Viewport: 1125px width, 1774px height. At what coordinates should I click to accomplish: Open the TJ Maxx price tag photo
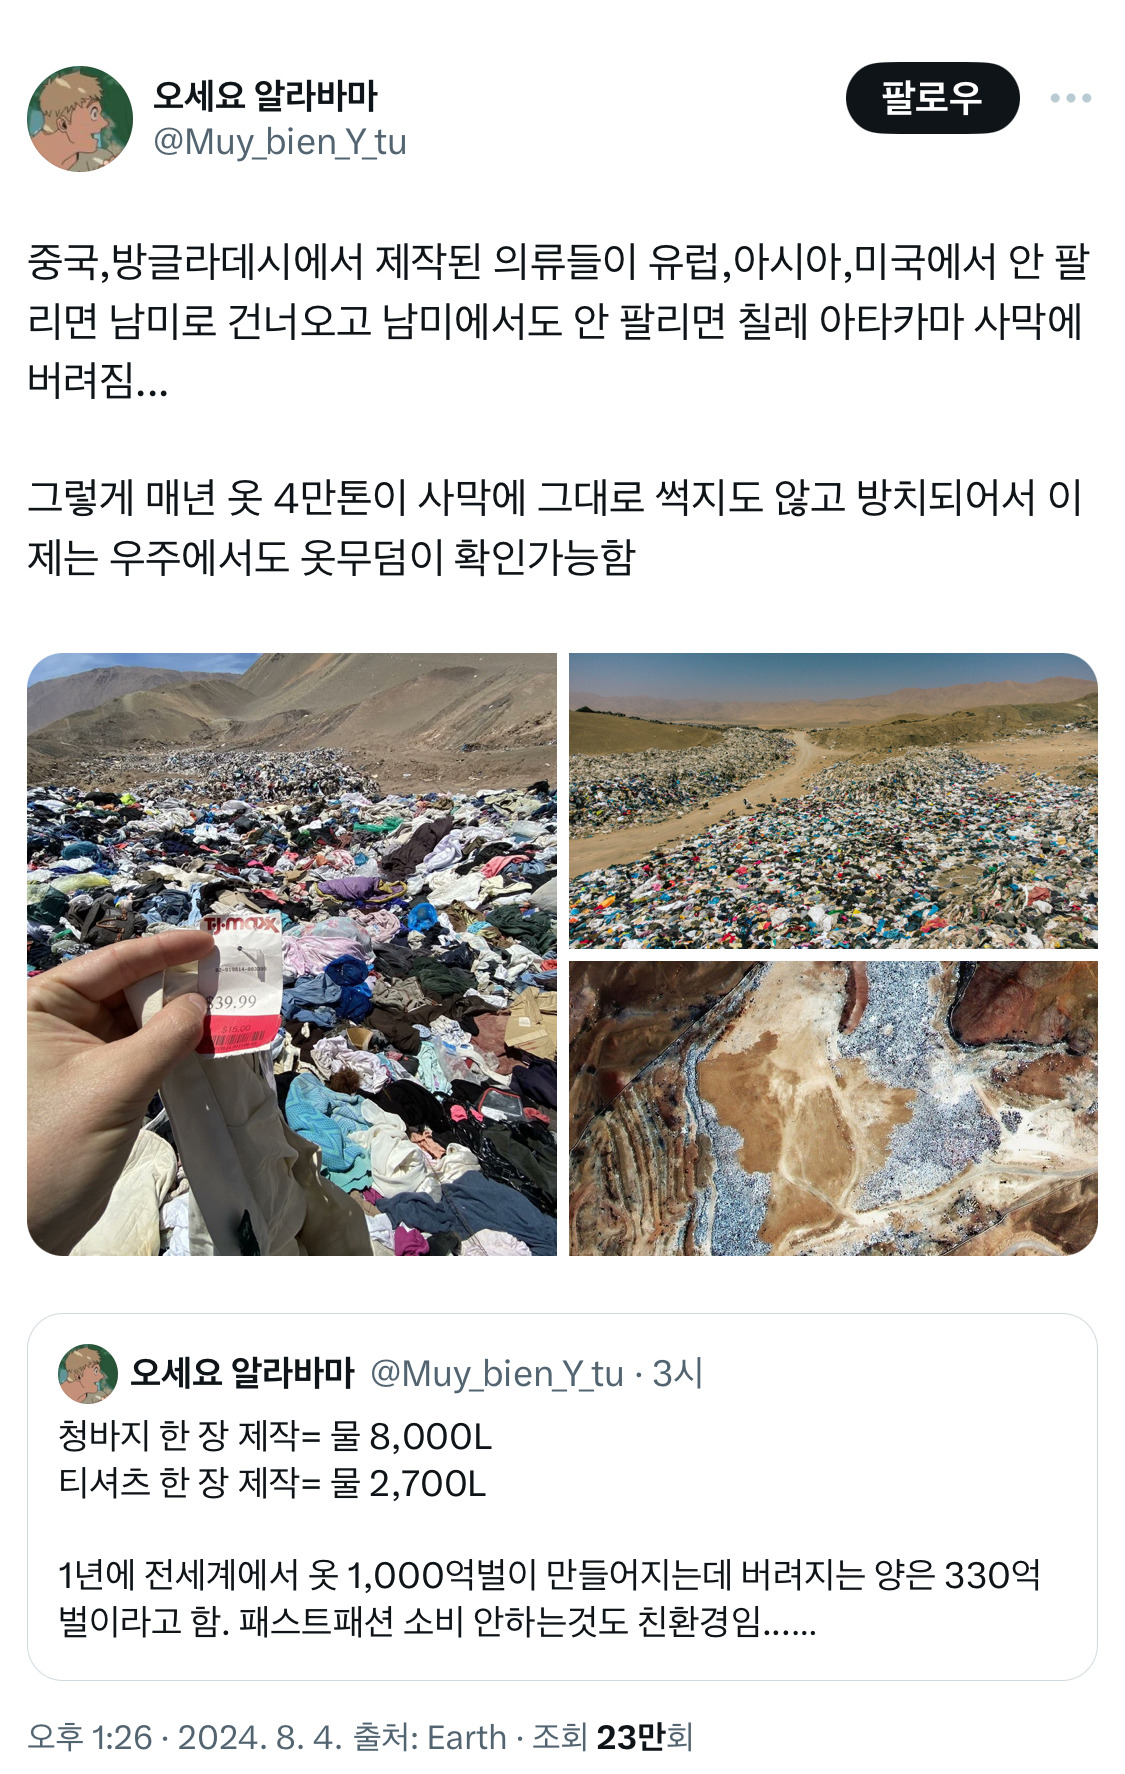[x=292, y=954]
